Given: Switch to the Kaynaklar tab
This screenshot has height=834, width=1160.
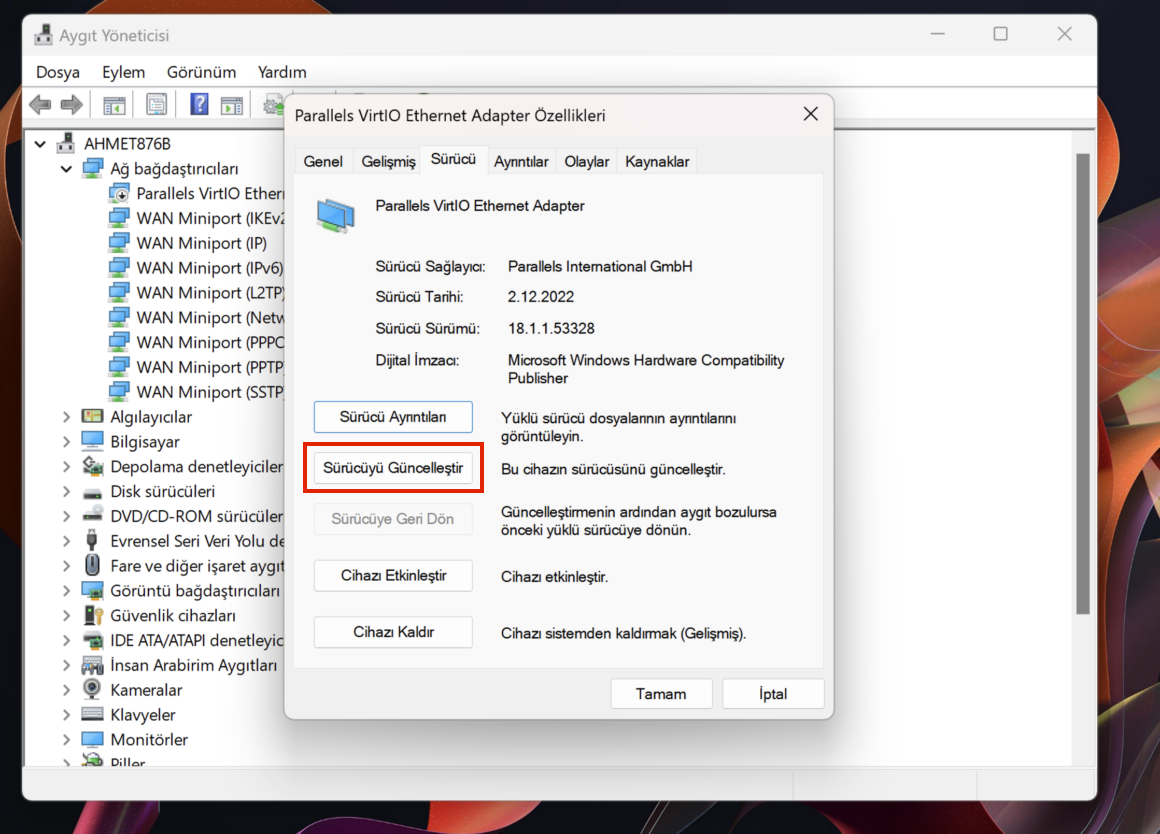Looking at the screenshot, I should 657,161.
